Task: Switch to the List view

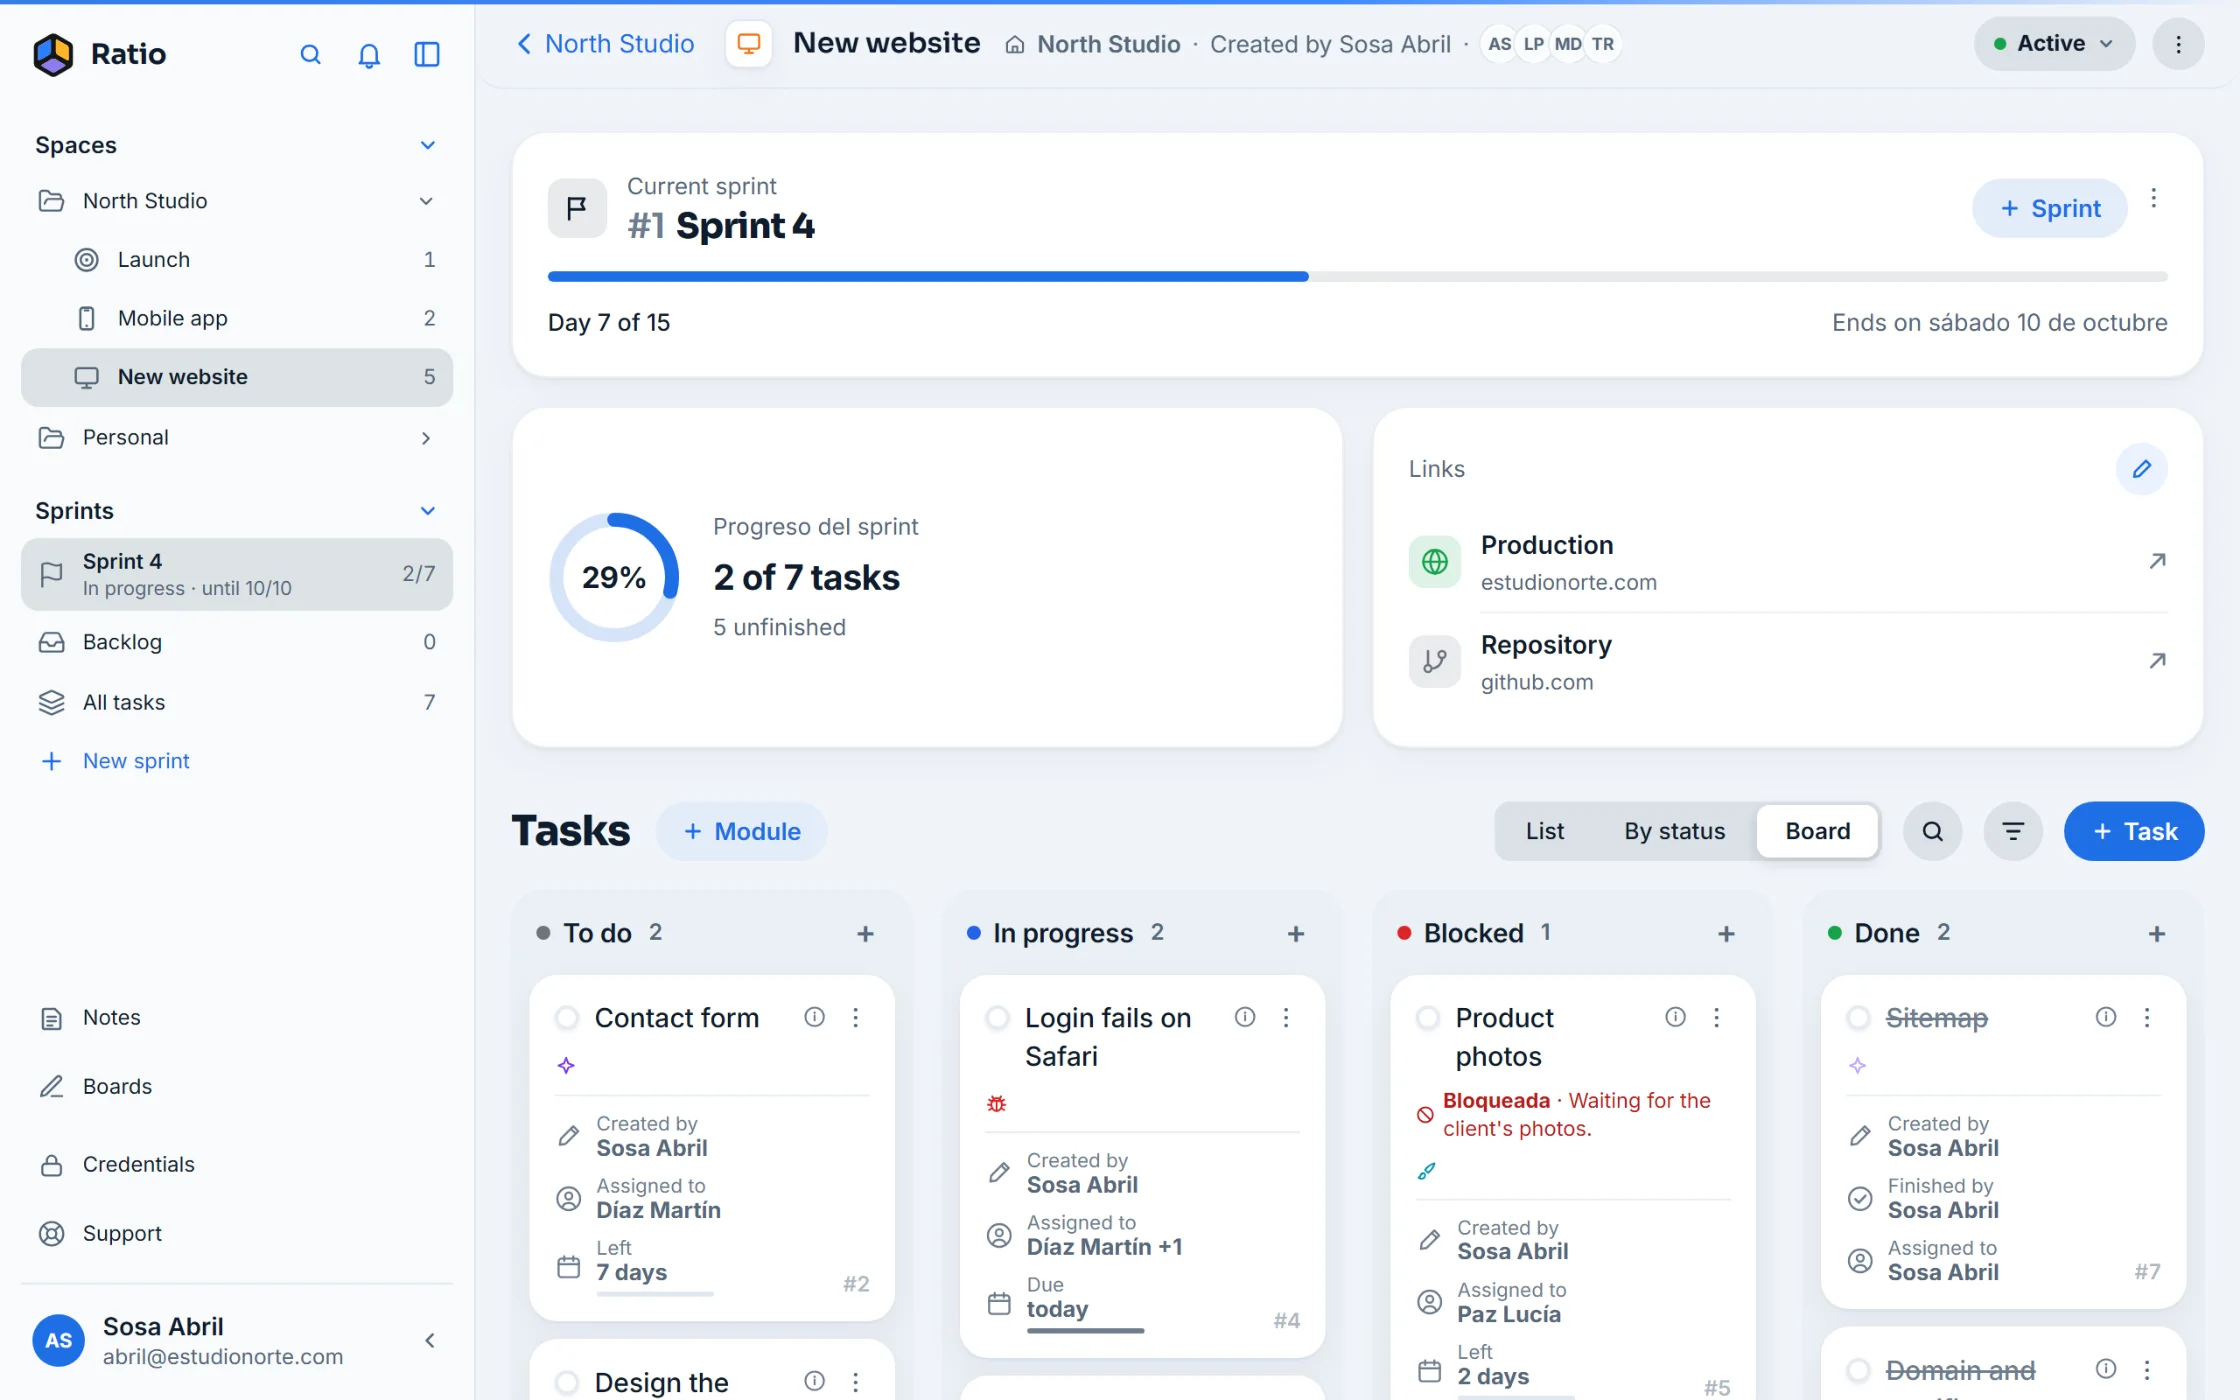Action: click(x=1544, y=831)
